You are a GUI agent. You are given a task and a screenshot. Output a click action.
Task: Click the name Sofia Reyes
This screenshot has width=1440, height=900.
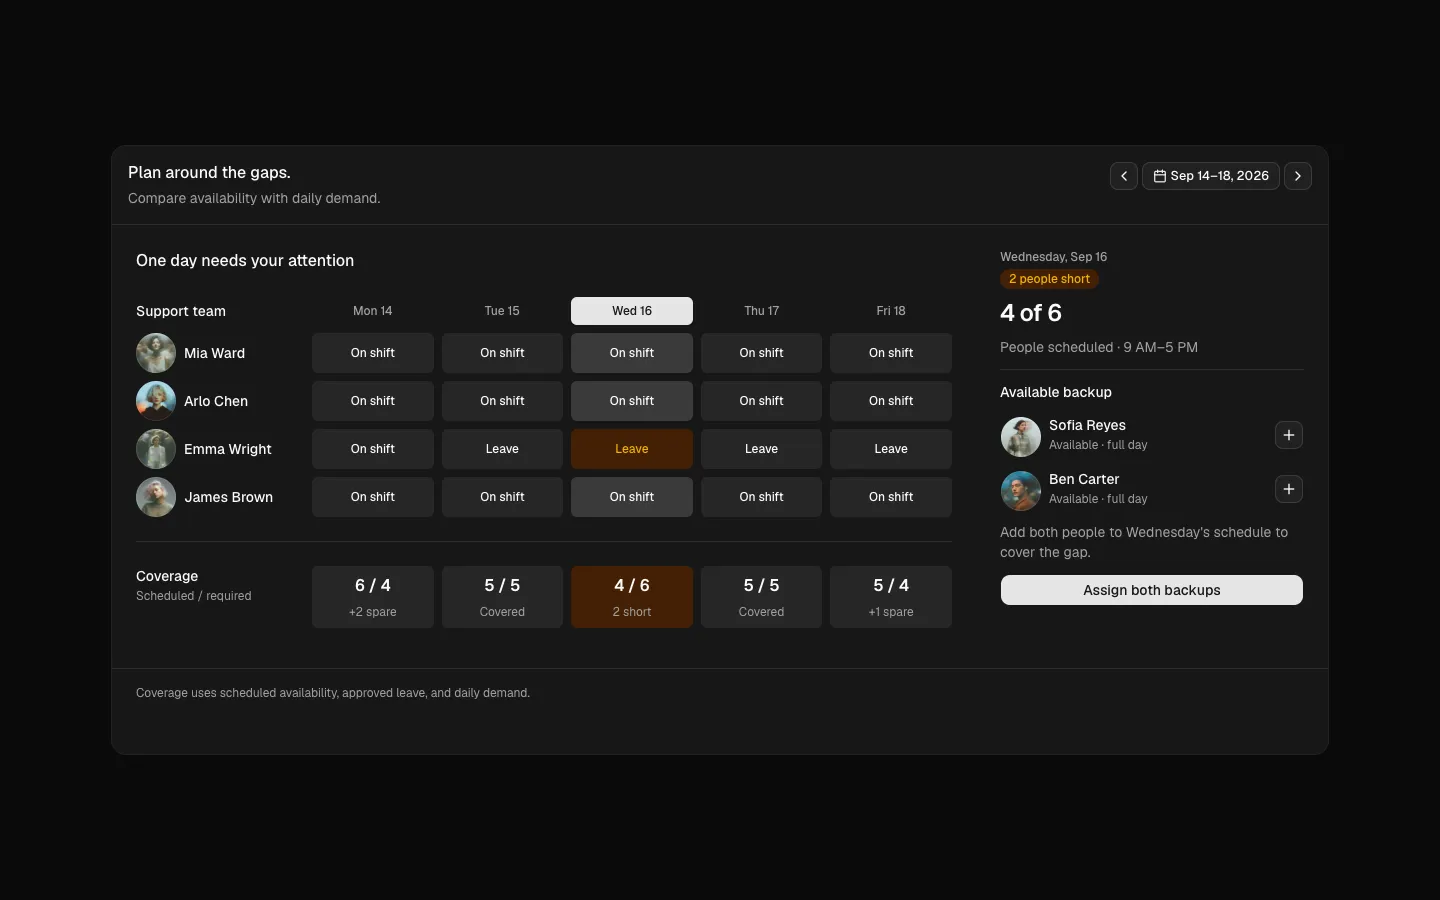point(1087,425)
